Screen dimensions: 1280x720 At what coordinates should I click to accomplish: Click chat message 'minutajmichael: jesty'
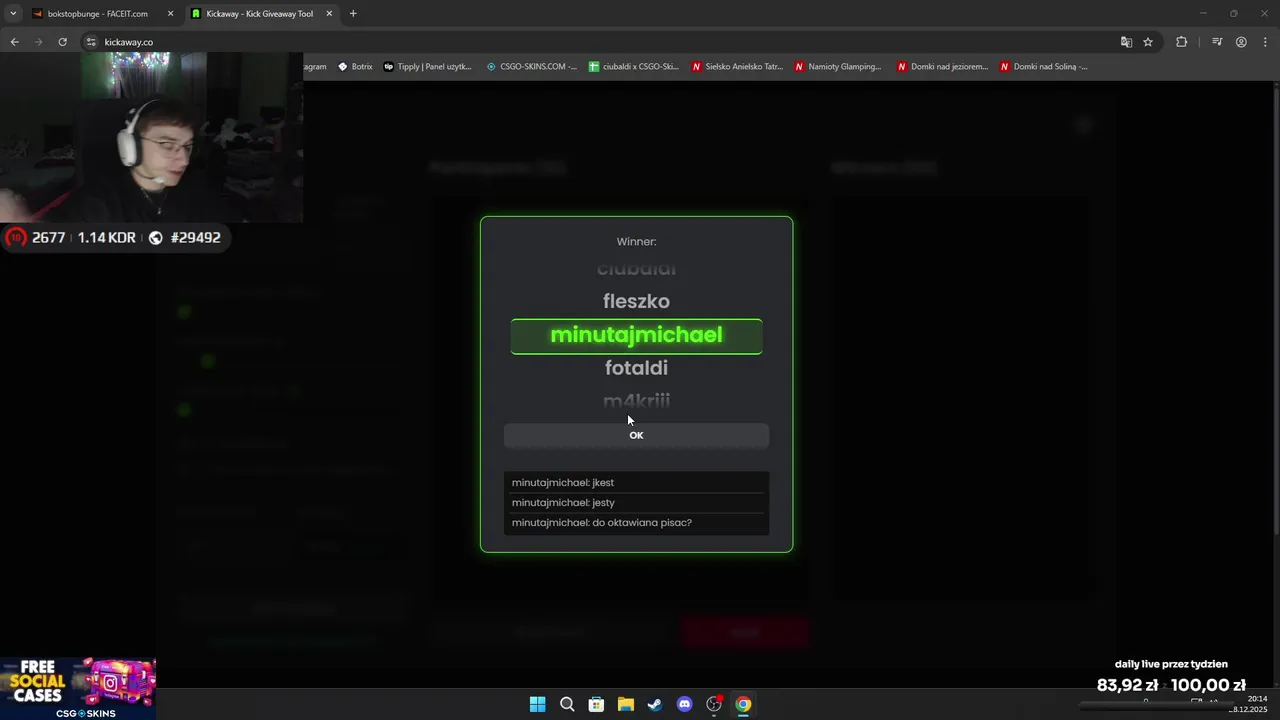[636, 503]
